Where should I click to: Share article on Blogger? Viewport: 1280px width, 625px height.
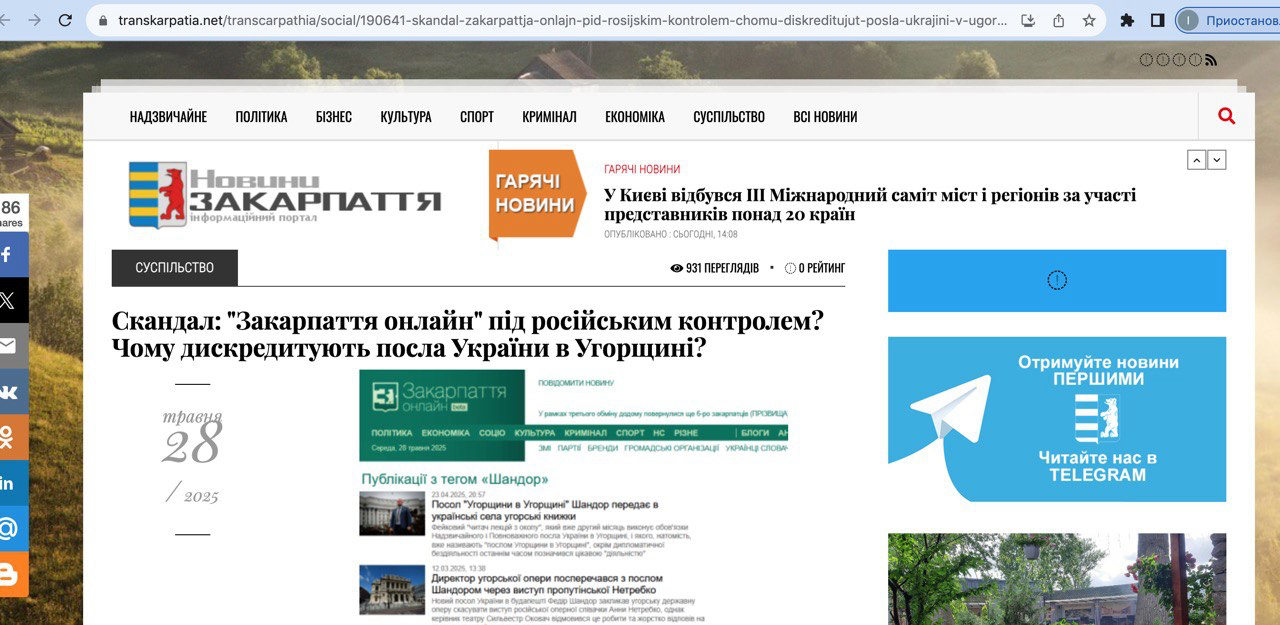[14, 575]
